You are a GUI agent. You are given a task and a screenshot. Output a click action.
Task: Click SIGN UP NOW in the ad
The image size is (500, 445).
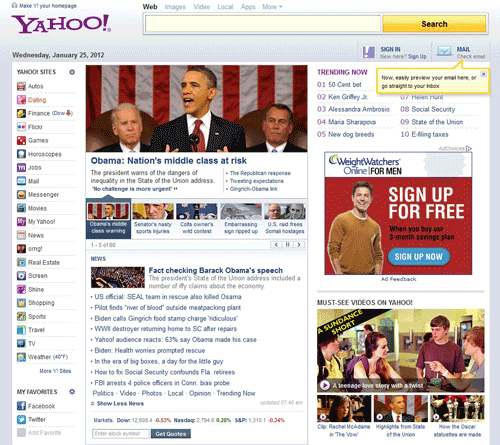(419, 257)
